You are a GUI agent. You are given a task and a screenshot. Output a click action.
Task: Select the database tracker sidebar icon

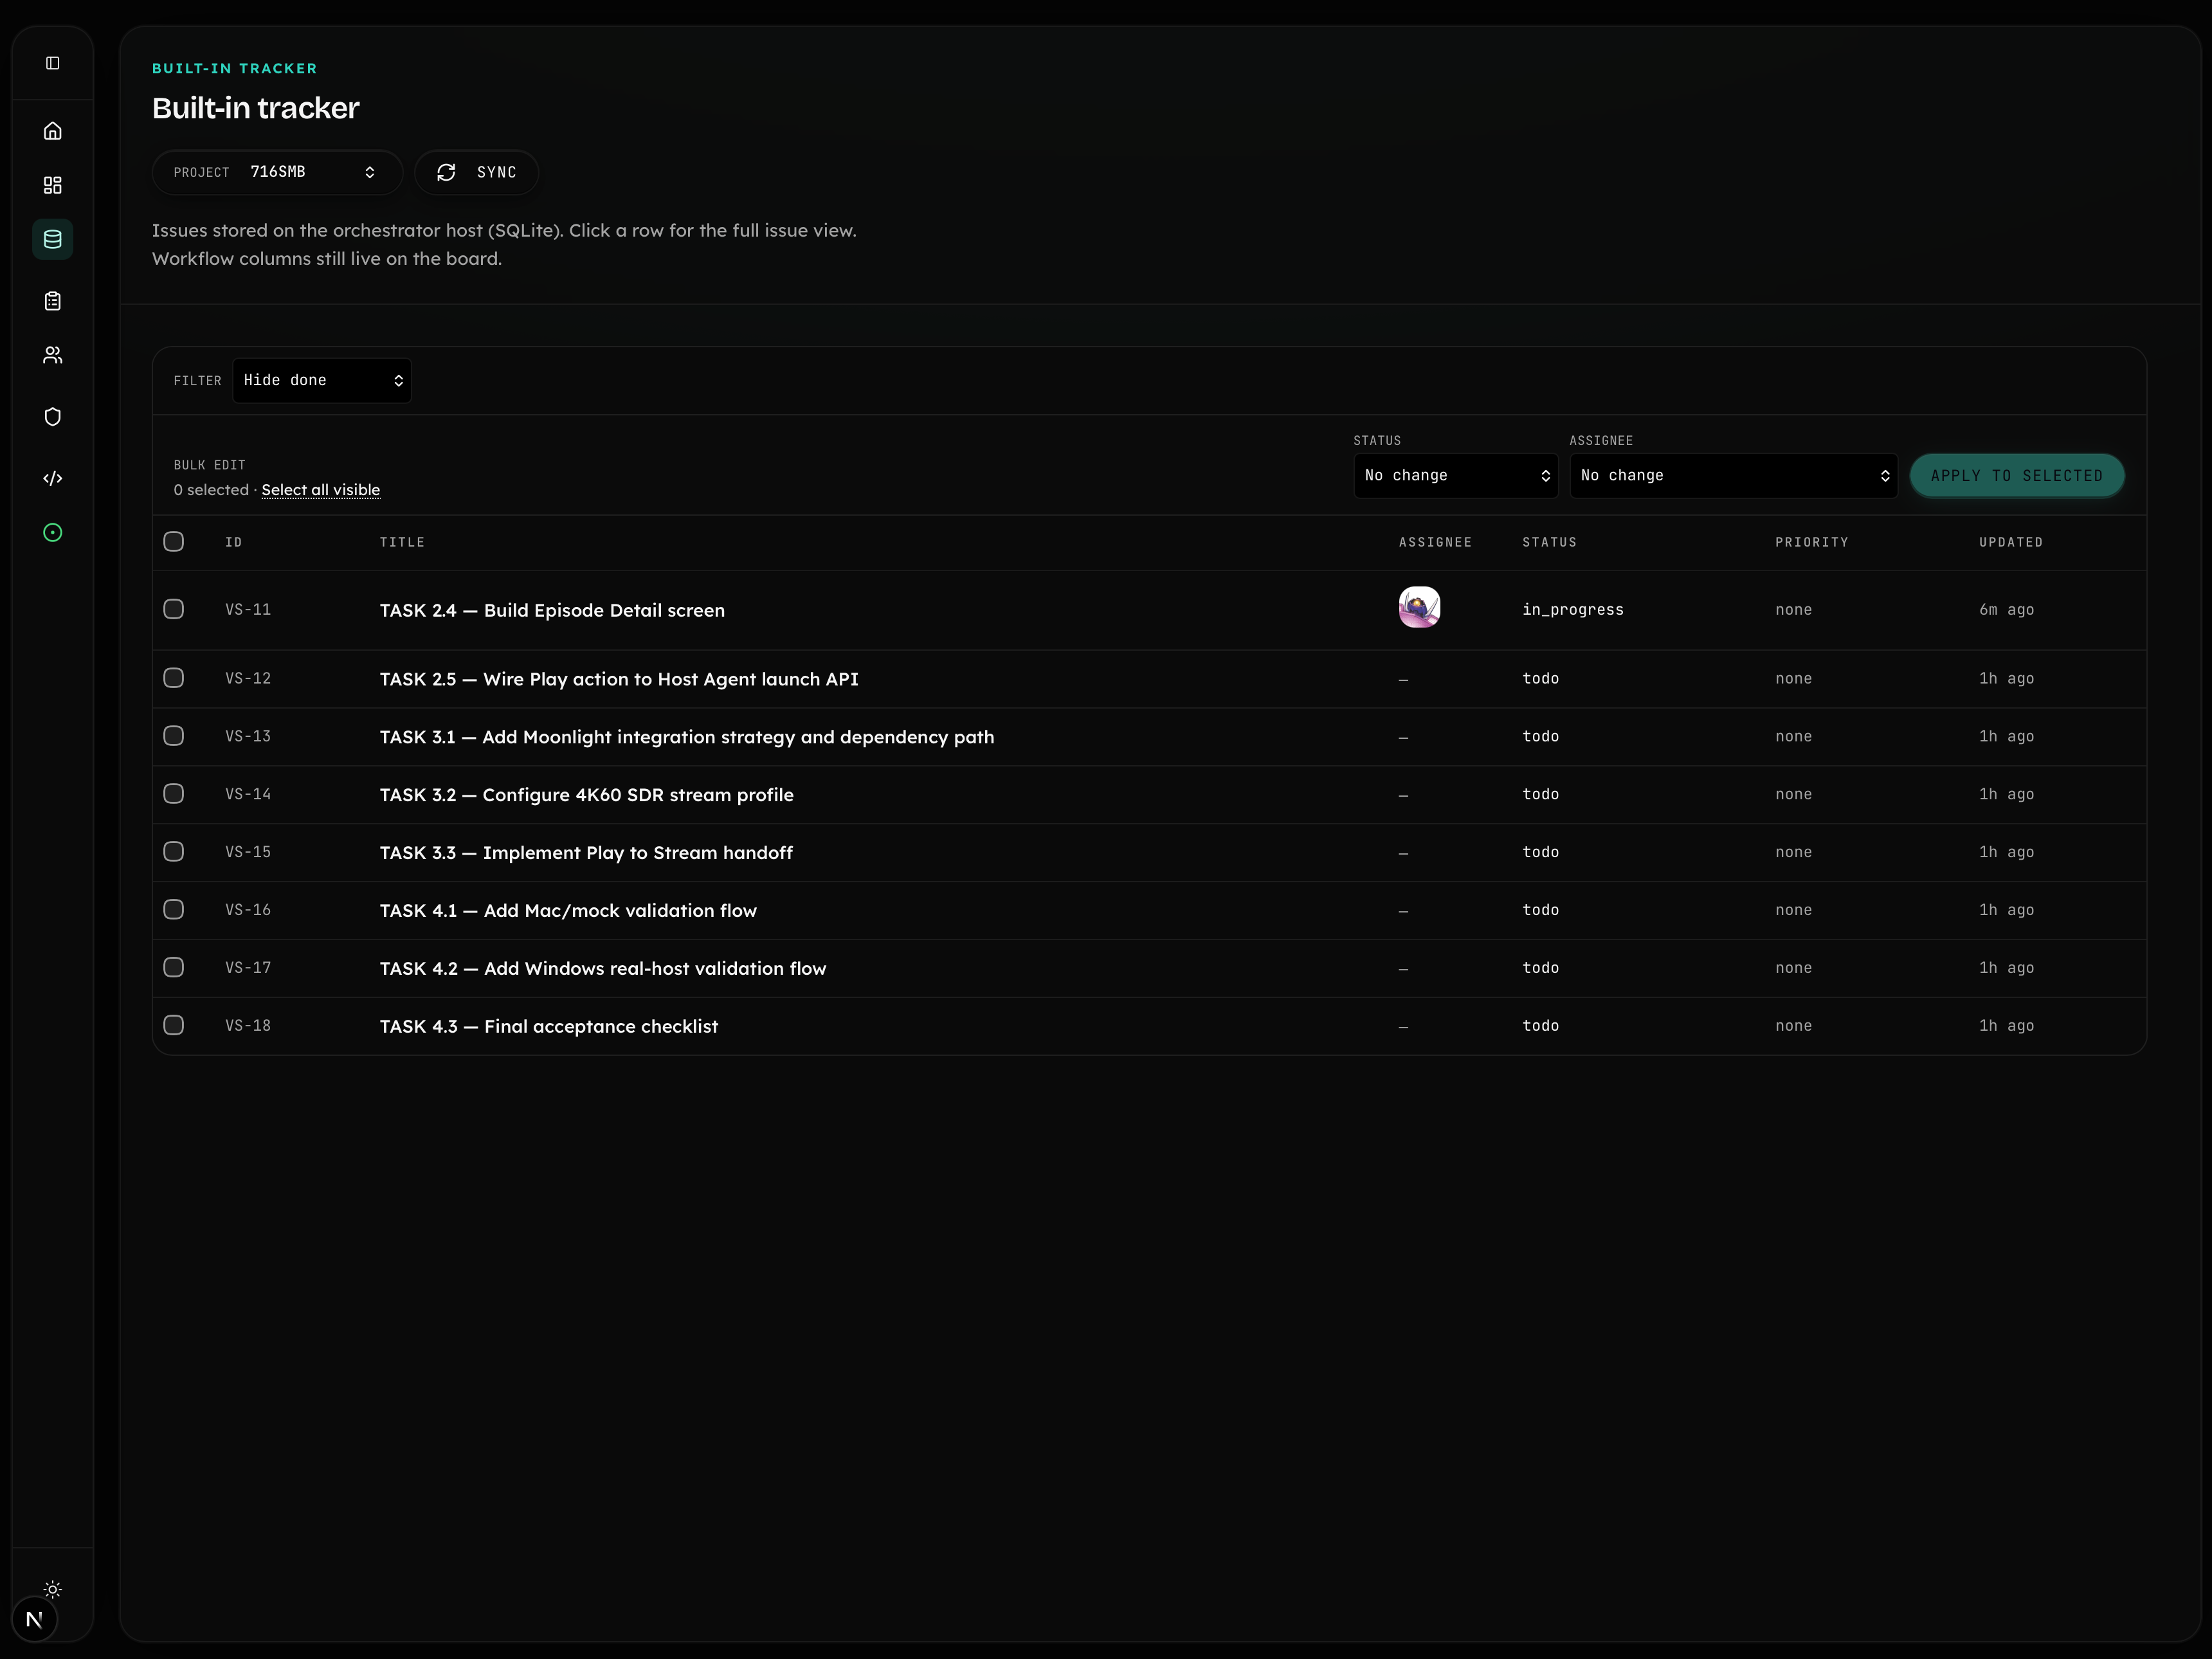point(53,239)
